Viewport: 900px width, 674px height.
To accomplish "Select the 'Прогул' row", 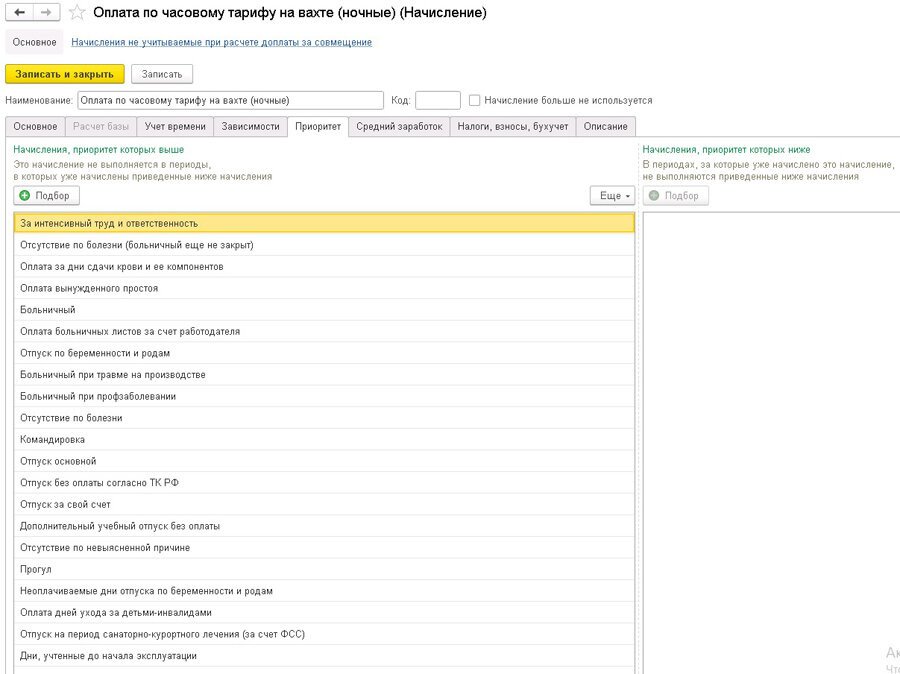I will [324, 570].
